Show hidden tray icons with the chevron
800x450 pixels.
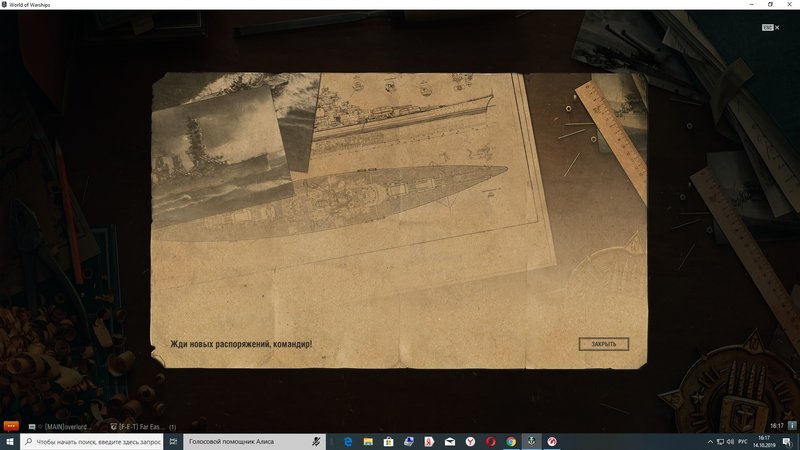[710, 442]
